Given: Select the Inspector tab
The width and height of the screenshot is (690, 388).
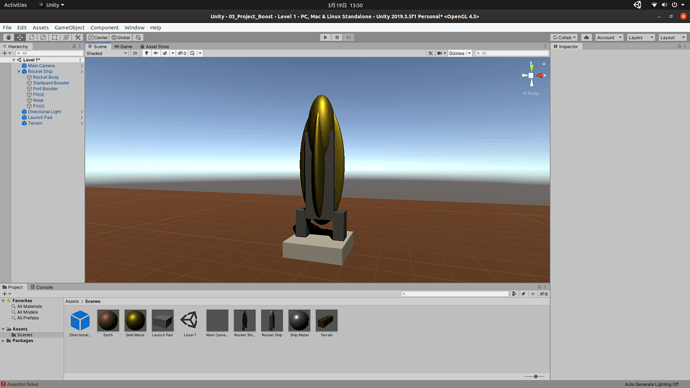Looking at the screenshot, I should (x=566, y=46).
